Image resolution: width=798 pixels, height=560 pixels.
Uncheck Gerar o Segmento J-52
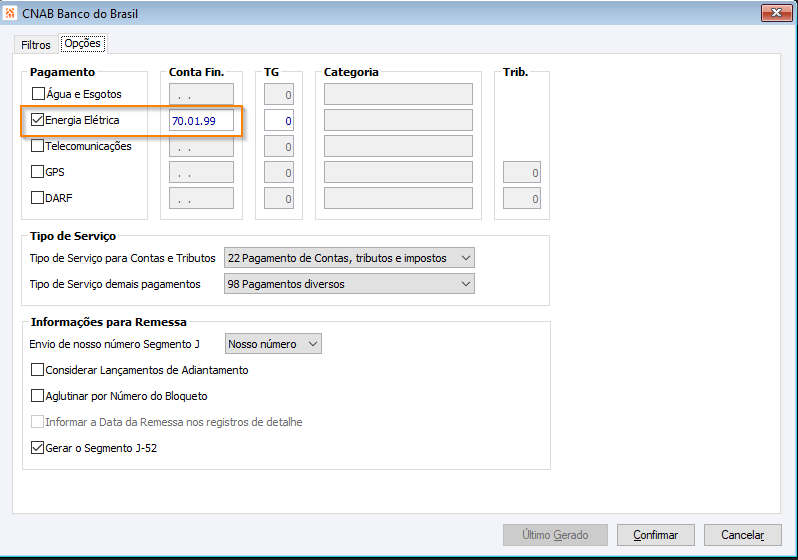pyautogui.click(x=38, y=447)
